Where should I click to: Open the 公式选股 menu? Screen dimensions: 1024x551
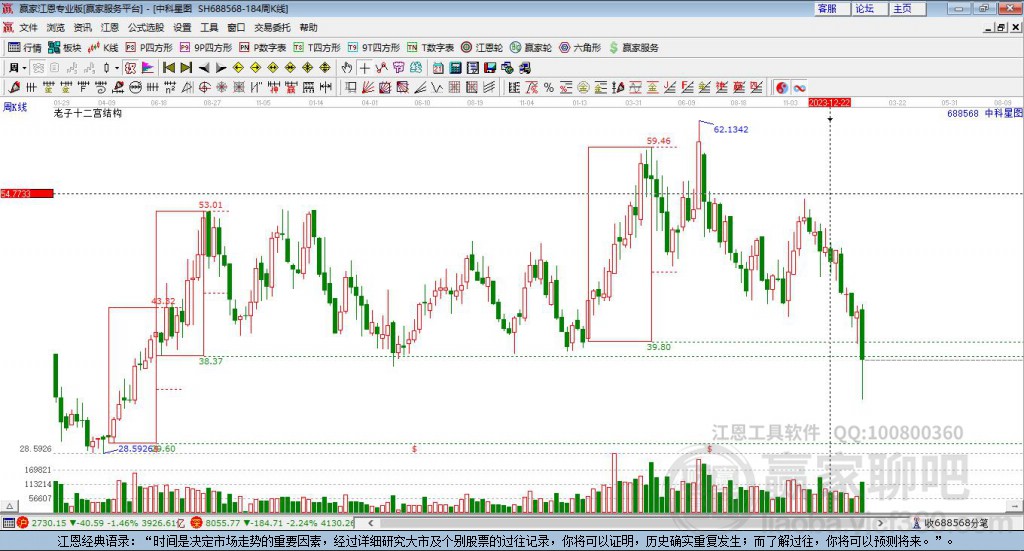point(146,27)
